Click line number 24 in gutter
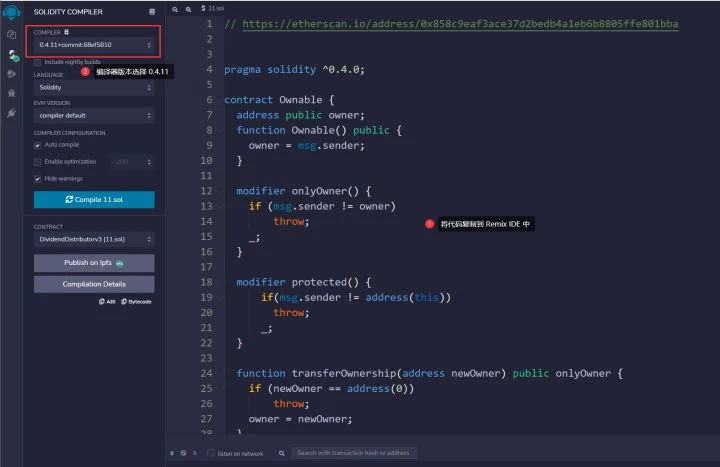Viewport: 720px width, 467px height. tap(206, 373)
